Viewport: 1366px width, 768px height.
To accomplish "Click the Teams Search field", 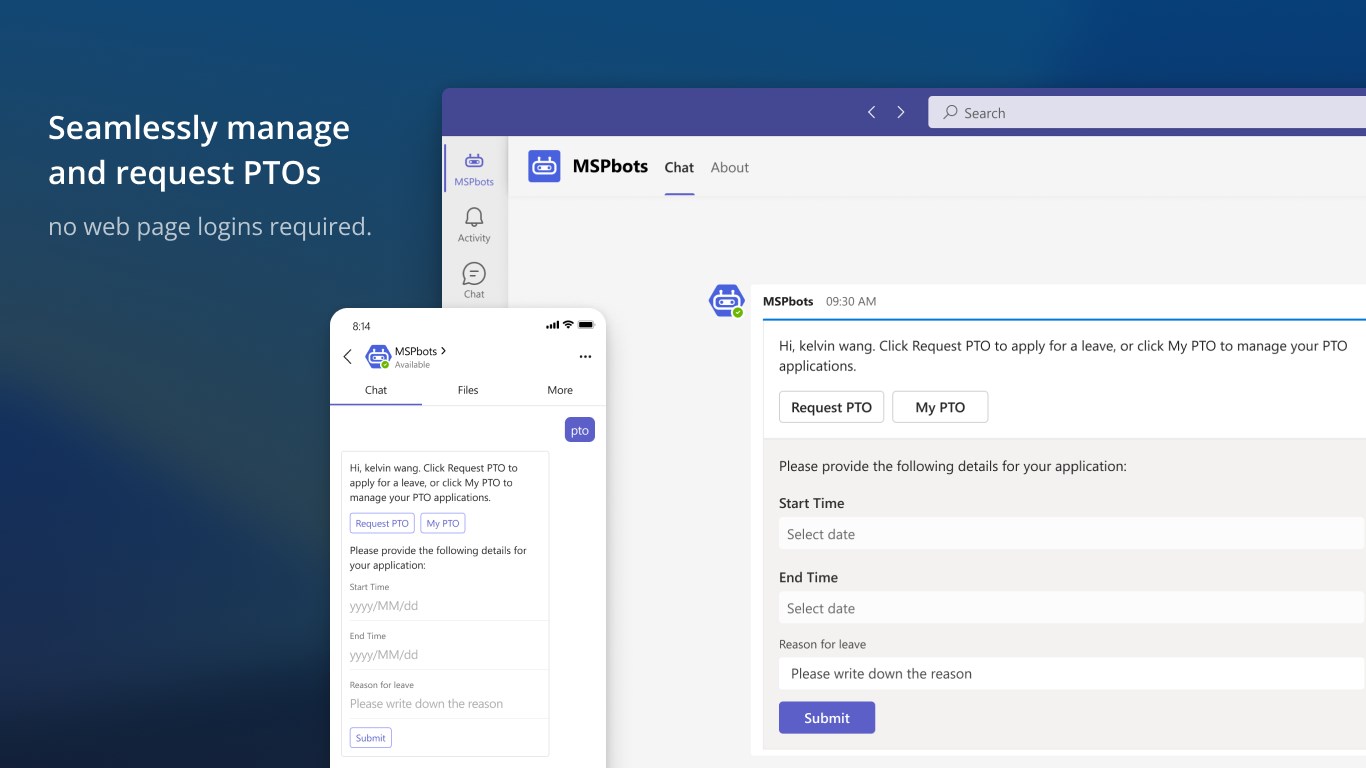I will 1147,112.
